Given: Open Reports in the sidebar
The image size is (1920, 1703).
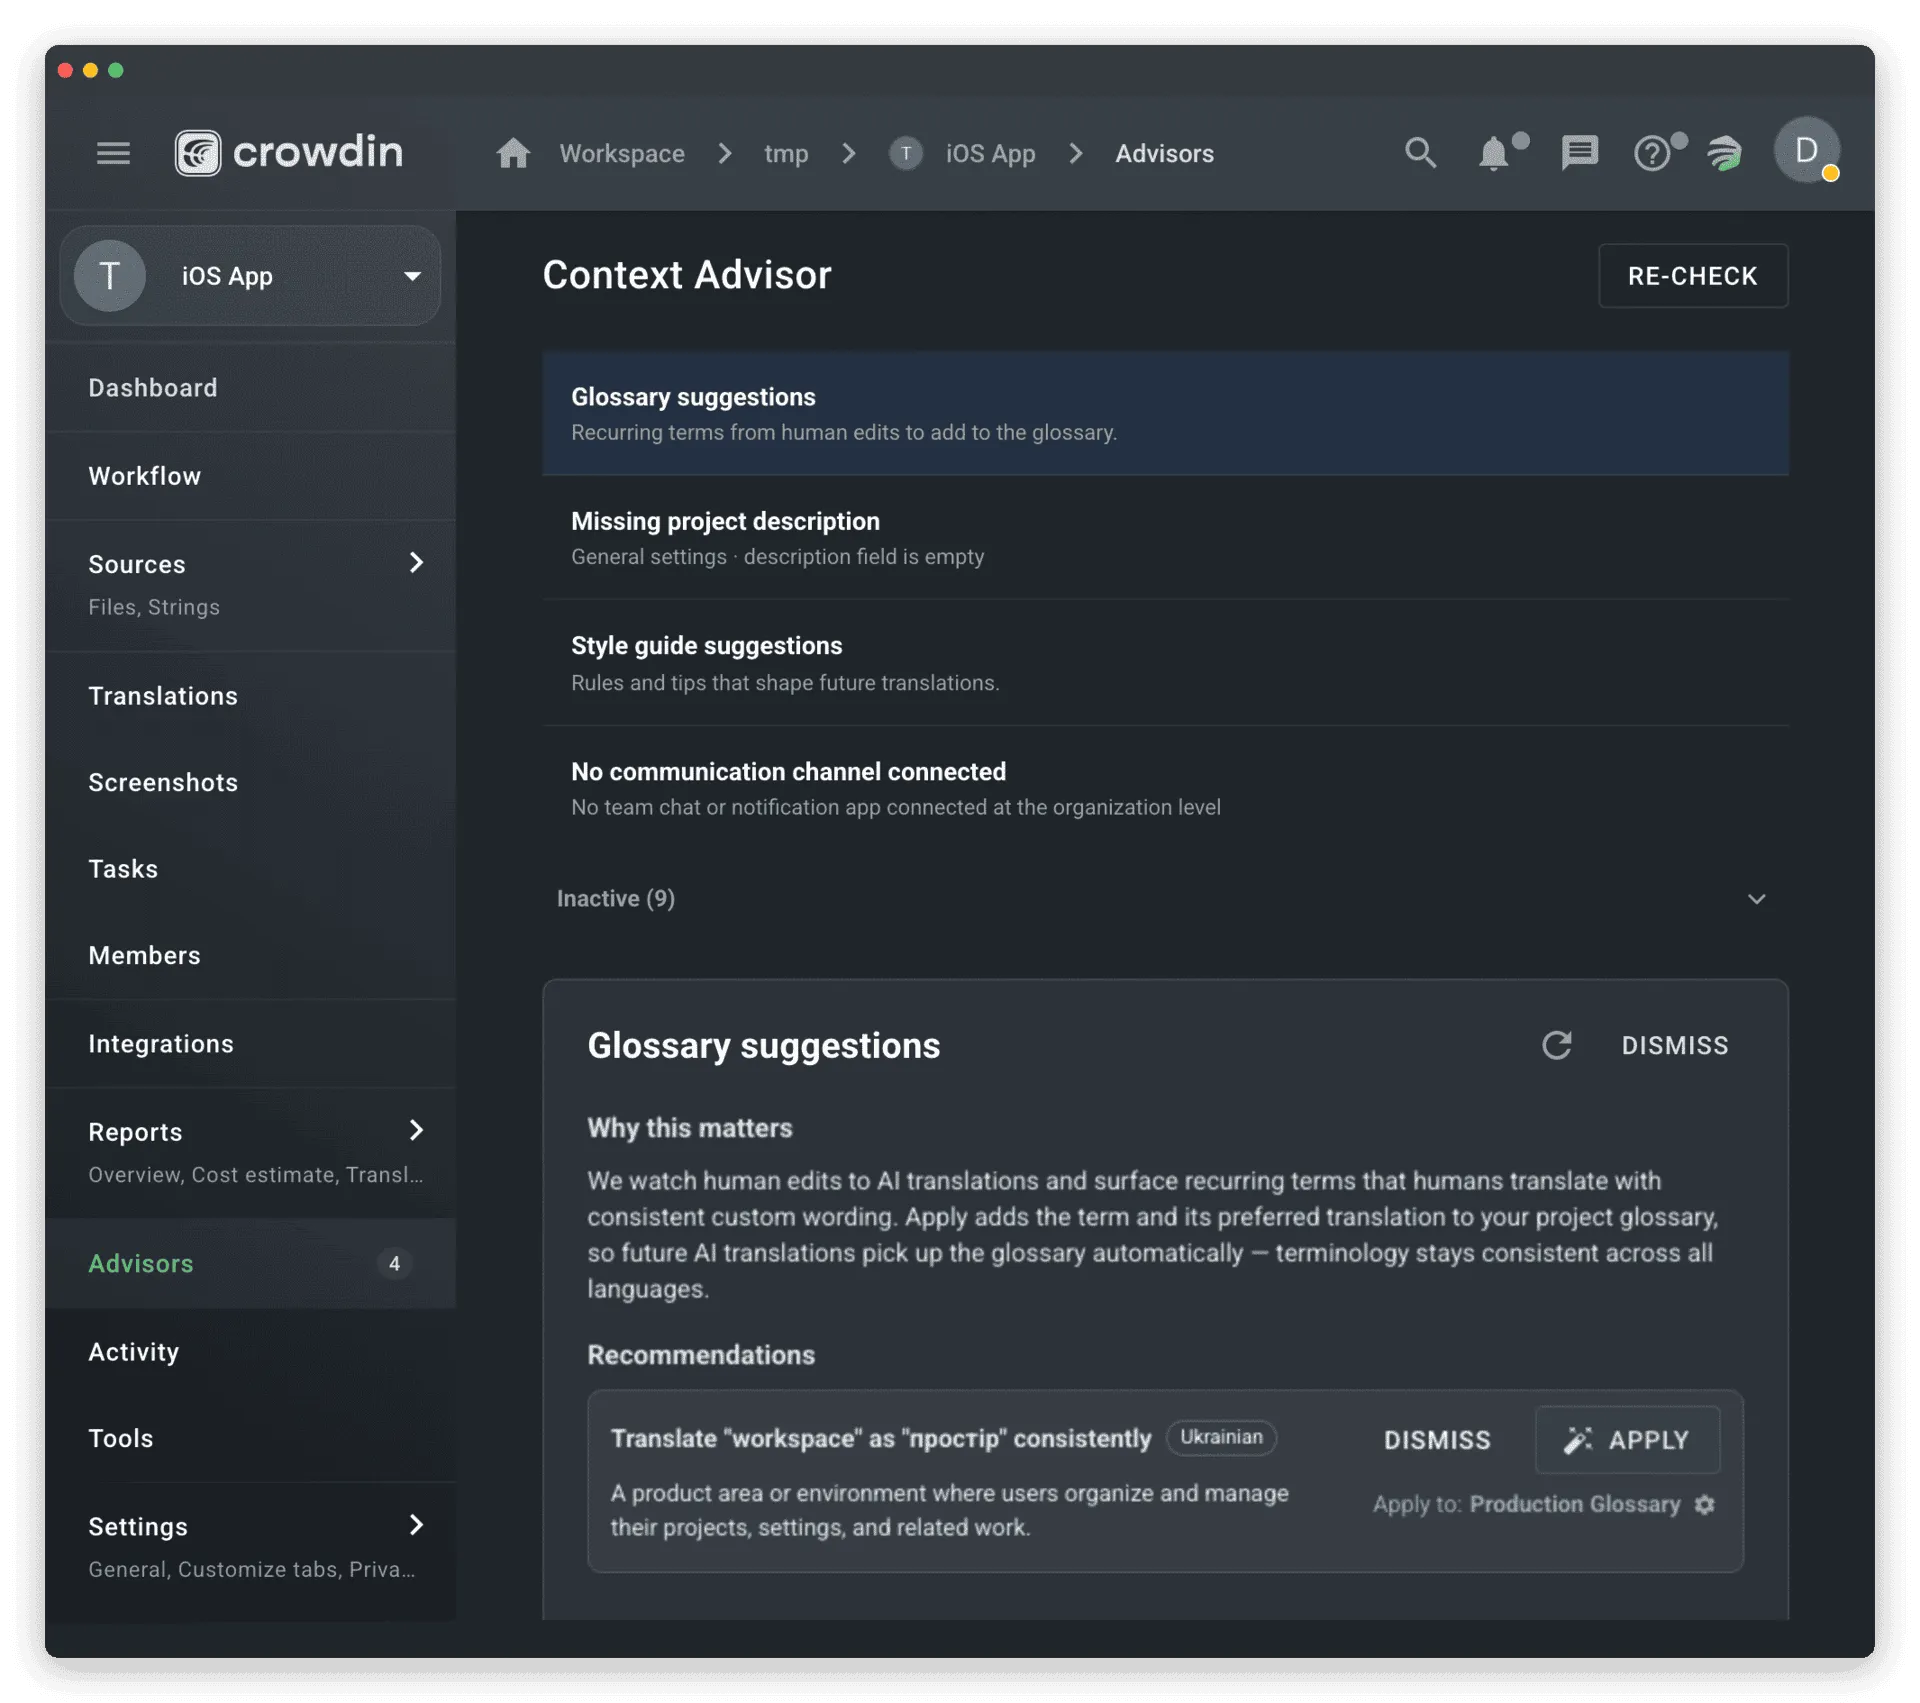Looking at the screenshot, I should pyautogui.click(x=250, y=1152).
